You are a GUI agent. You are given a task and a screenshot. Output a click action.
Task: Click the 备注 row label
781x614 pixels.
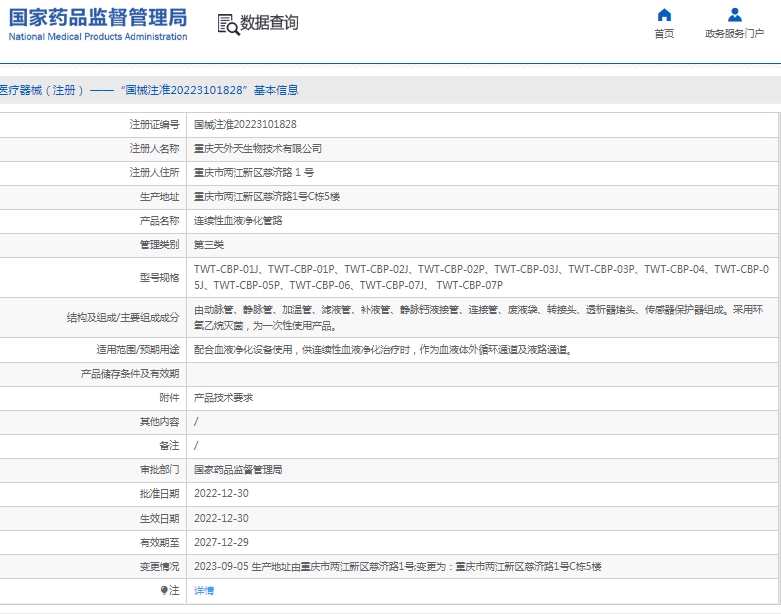(x=169, y=446)
